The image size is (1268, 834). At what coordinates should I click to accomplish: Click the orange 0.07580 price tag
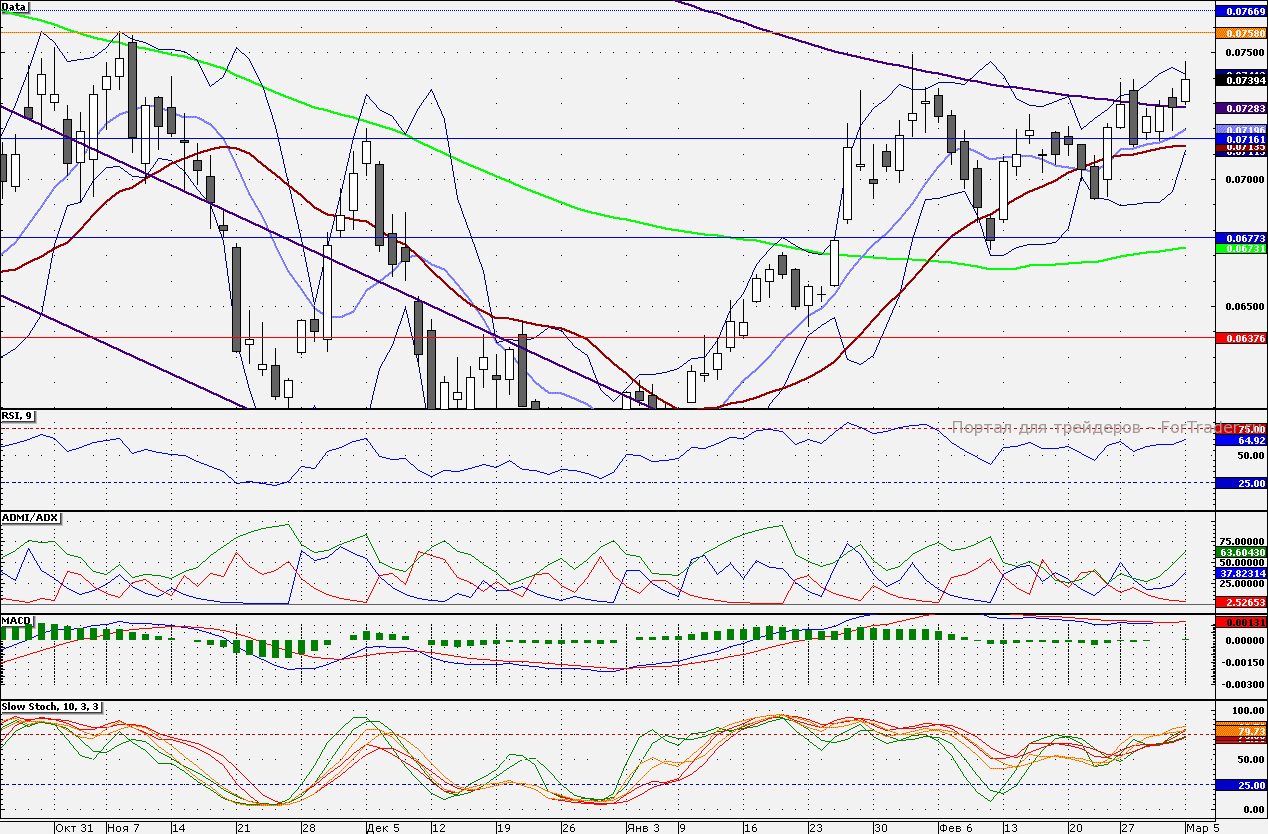click(1240, 33)
